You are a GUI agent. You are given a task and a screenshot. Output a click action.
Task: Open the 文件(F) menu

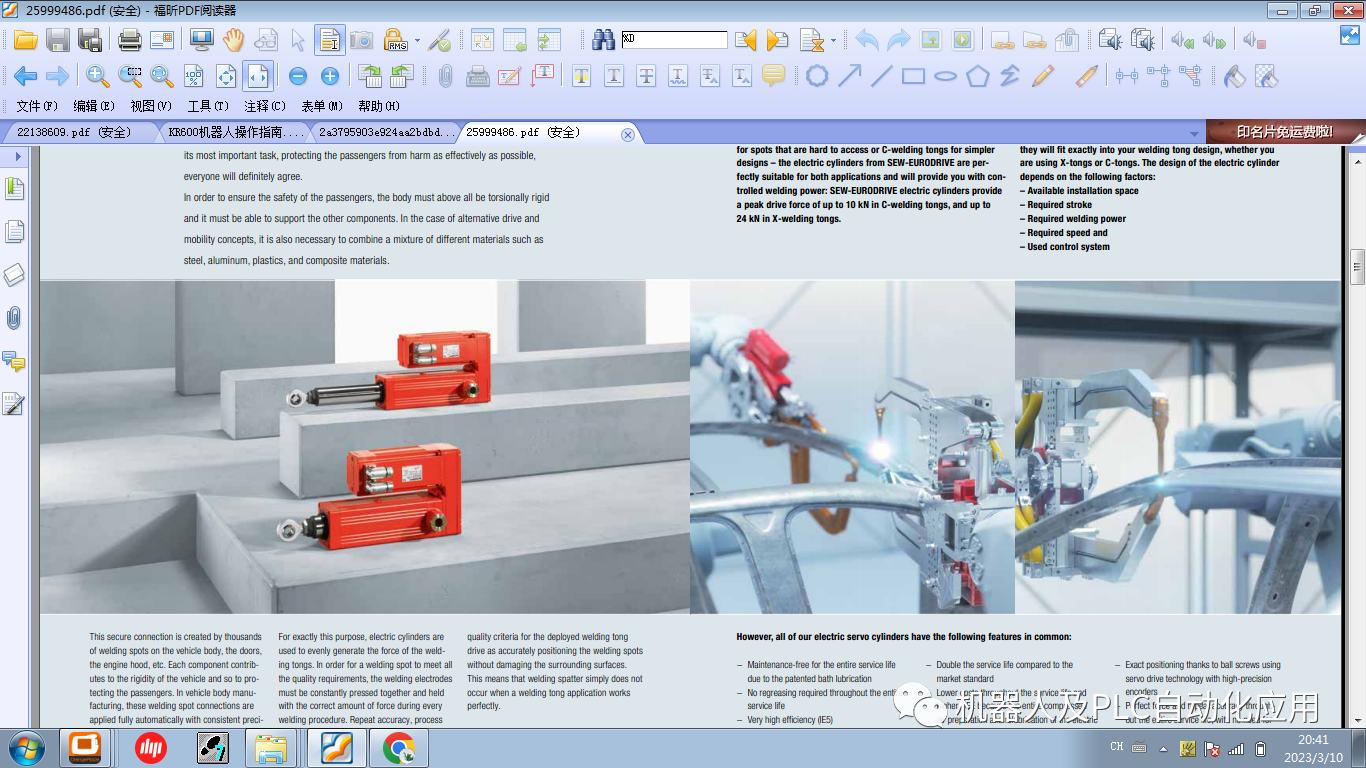point(37,106)
